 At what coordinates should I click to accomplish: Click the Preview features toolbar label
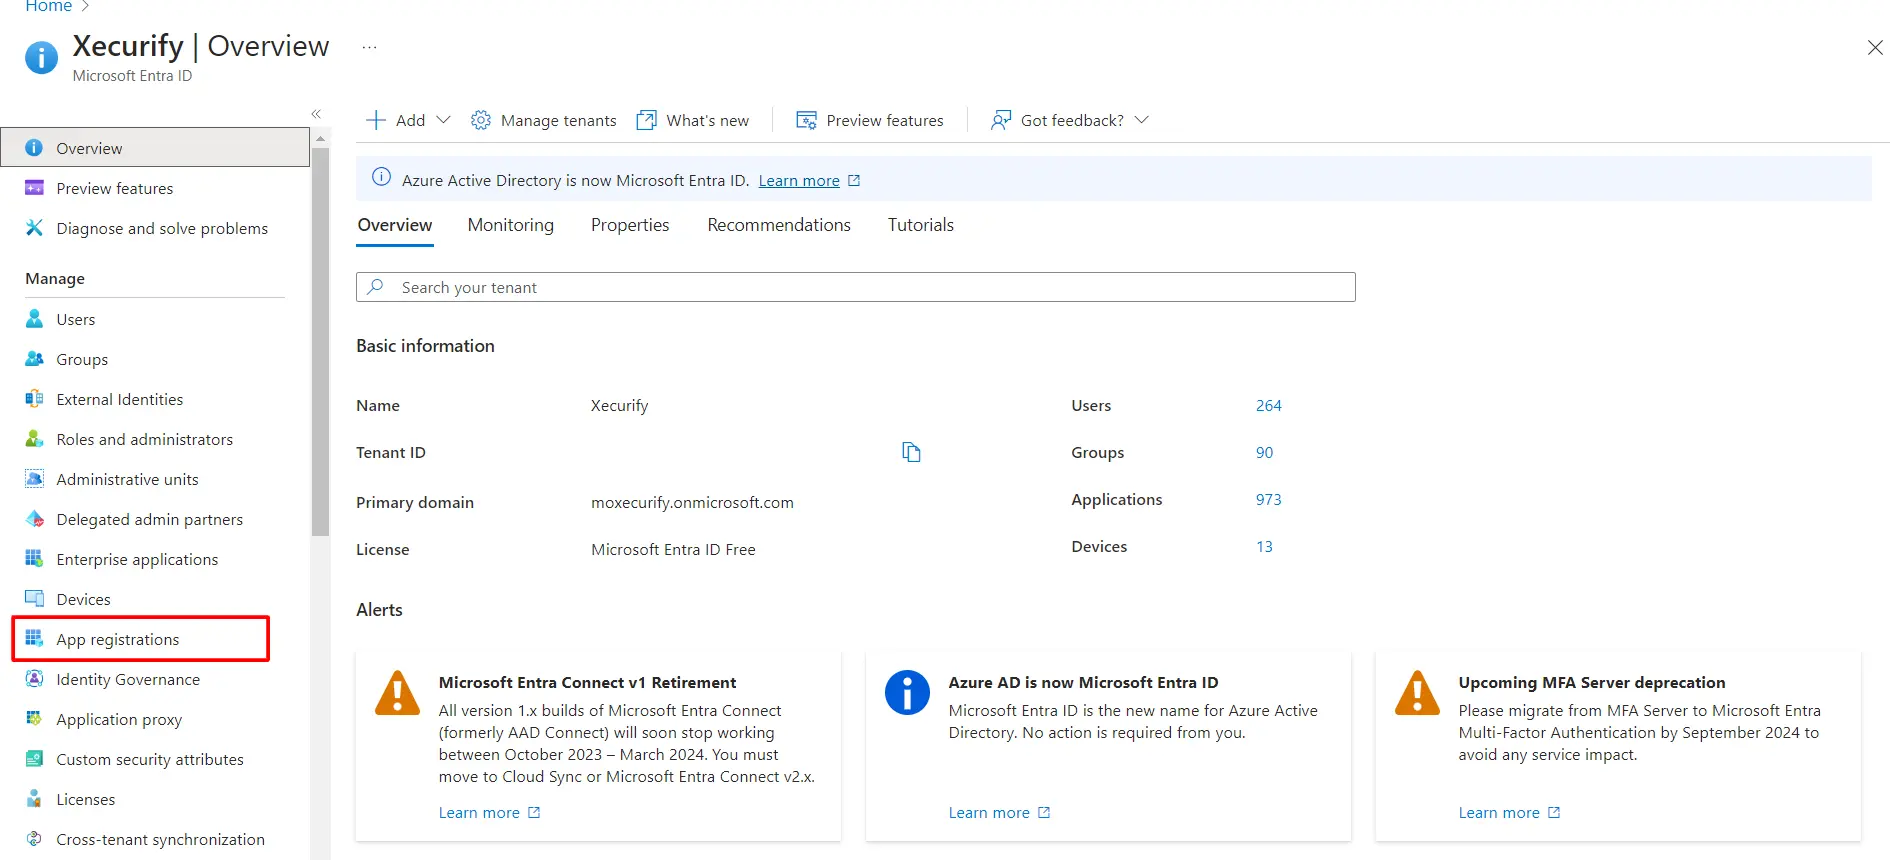[885, 120]
